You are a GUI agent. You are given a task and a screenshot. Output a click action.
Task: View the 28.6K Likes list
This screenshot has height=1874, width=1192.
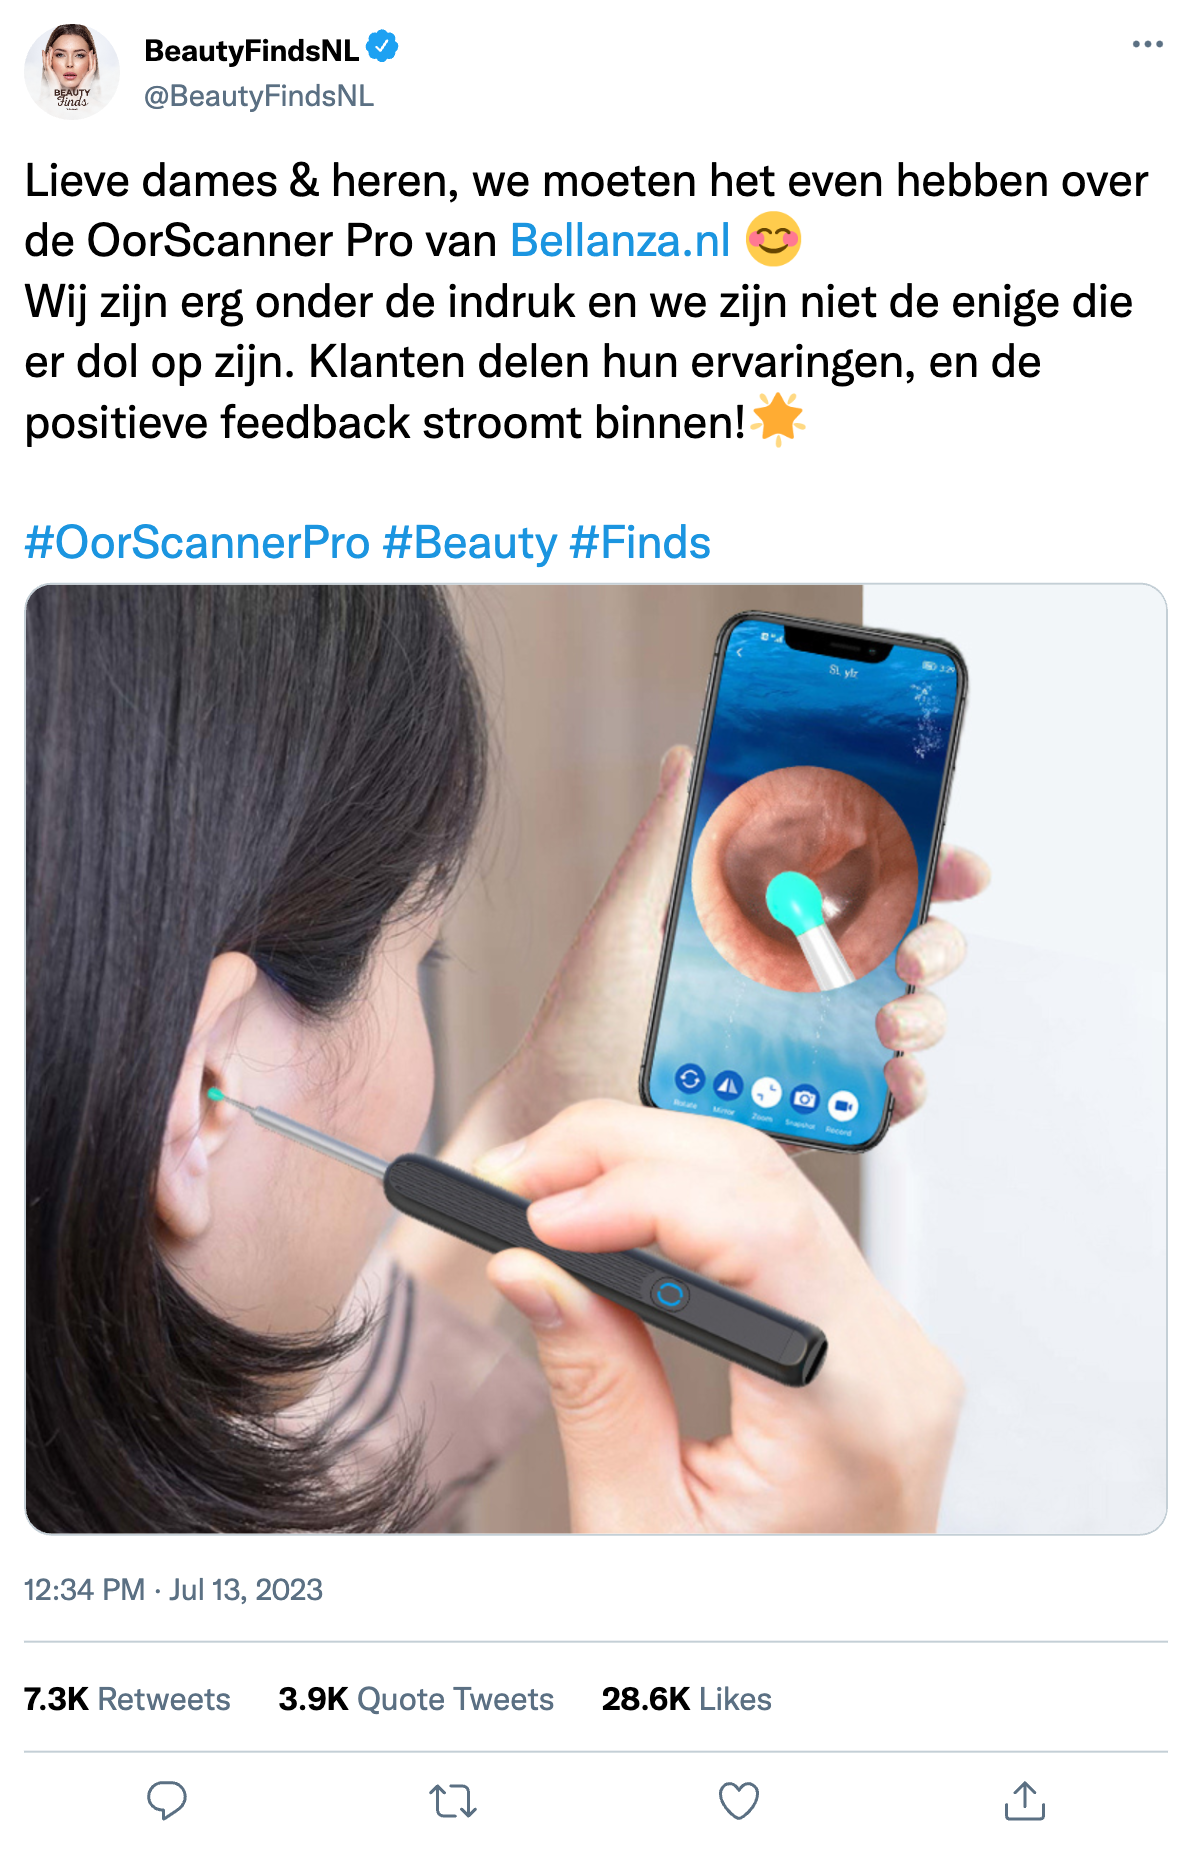[687, 1699]
